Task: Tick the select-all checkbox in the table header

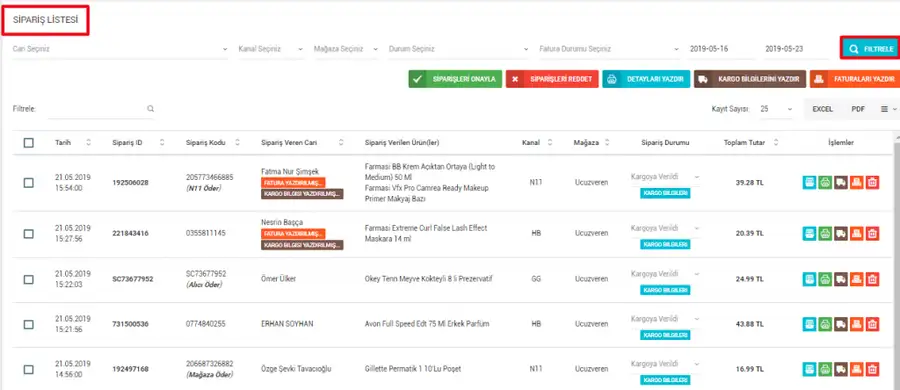Action: pyautogui.click(x=29, y=143)
